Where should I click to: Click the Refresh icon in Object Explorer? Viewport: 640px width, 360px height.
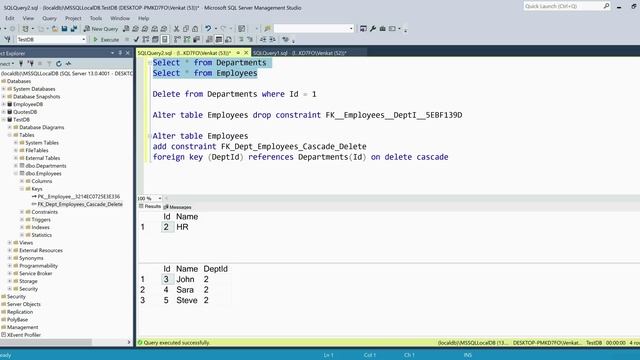coord(59,64)
